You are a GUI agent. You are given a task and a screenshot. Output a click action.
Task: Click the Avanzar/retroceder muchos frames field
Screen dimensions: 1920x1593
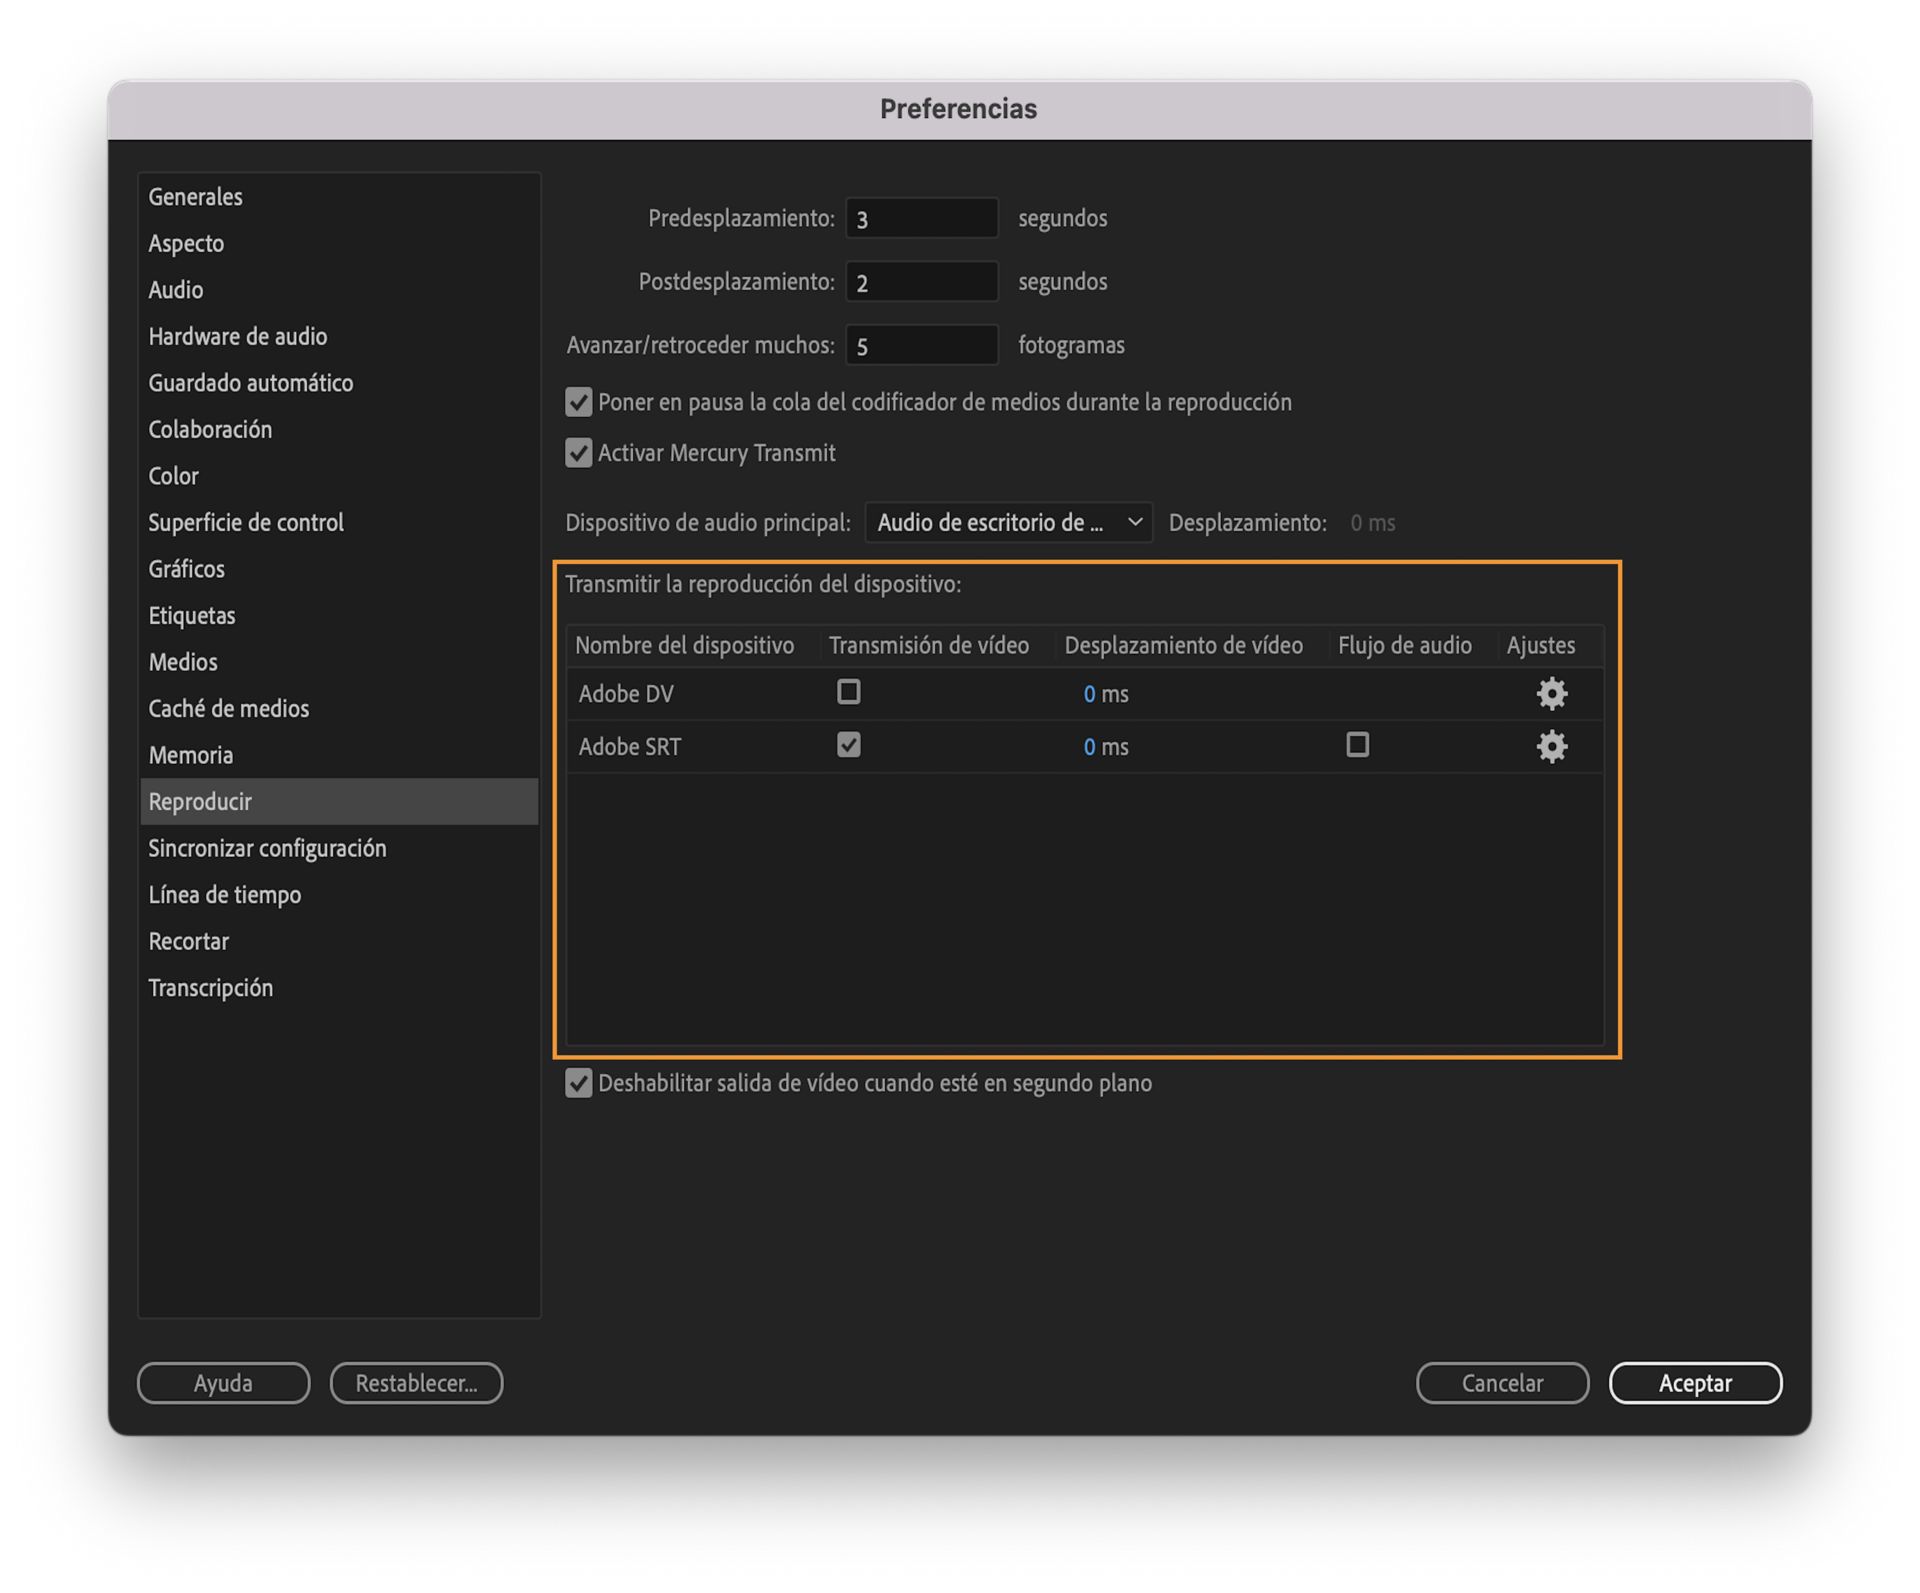coord(920,344)
